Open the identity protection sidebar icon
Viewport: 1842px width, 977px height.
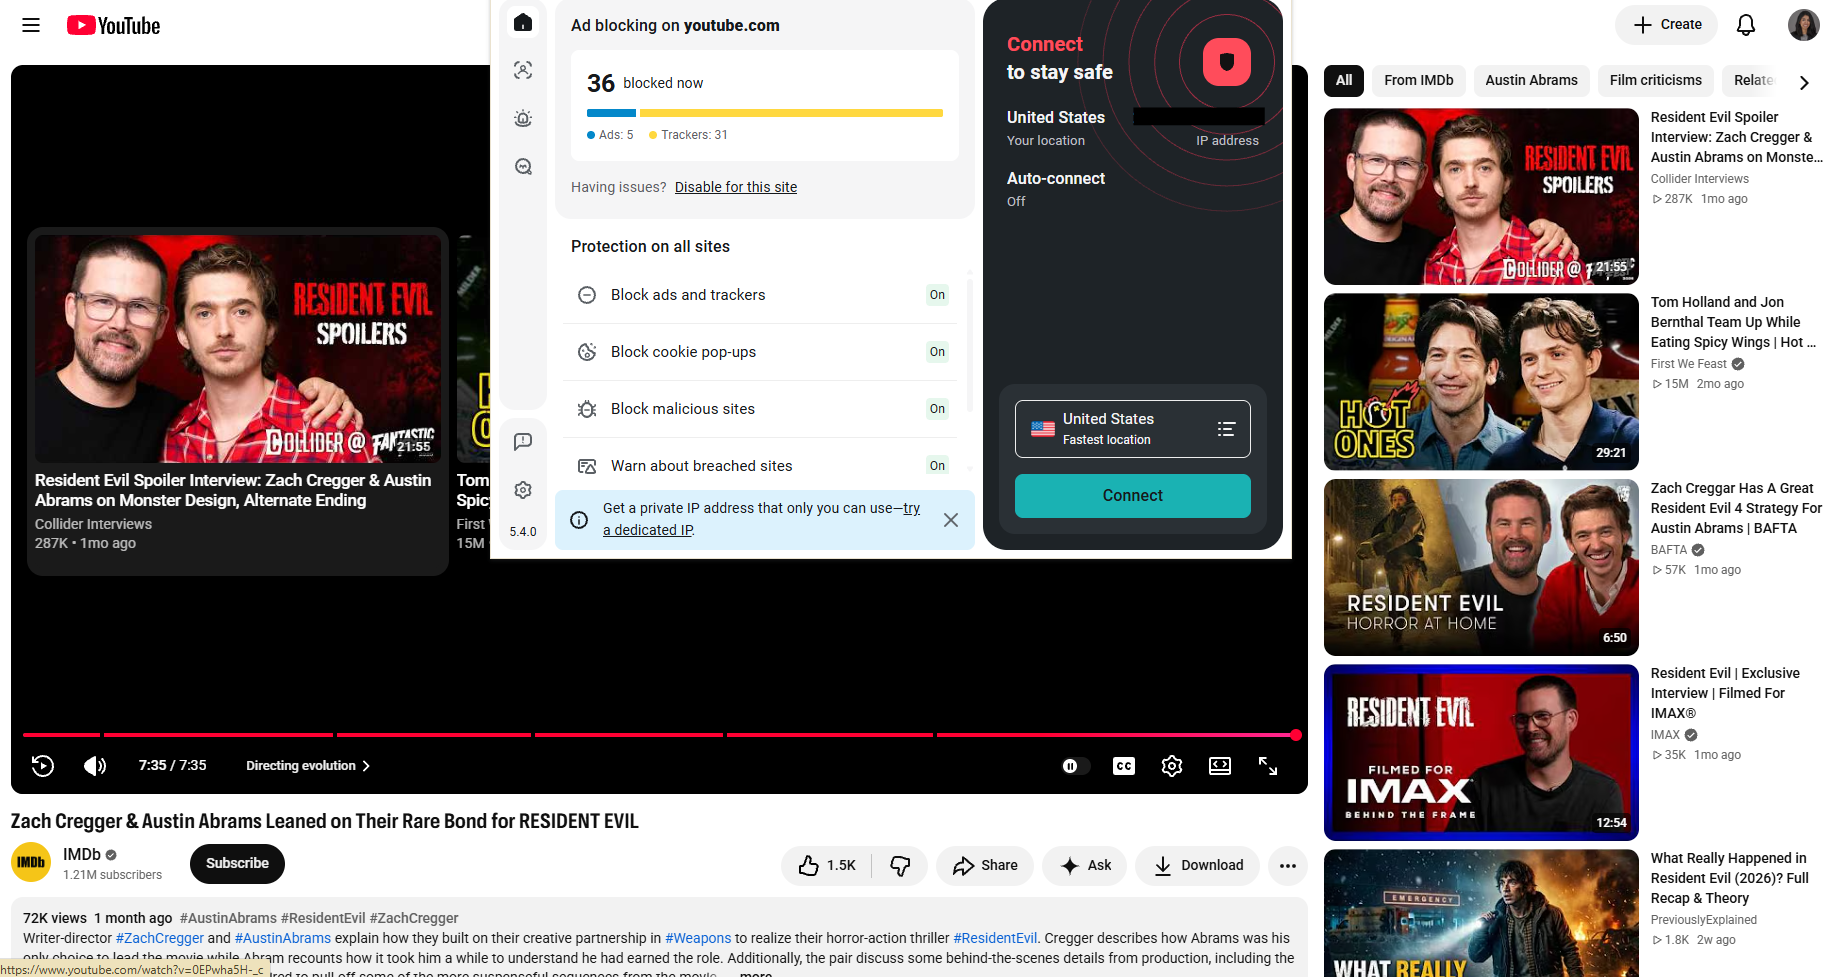(523, 70)
